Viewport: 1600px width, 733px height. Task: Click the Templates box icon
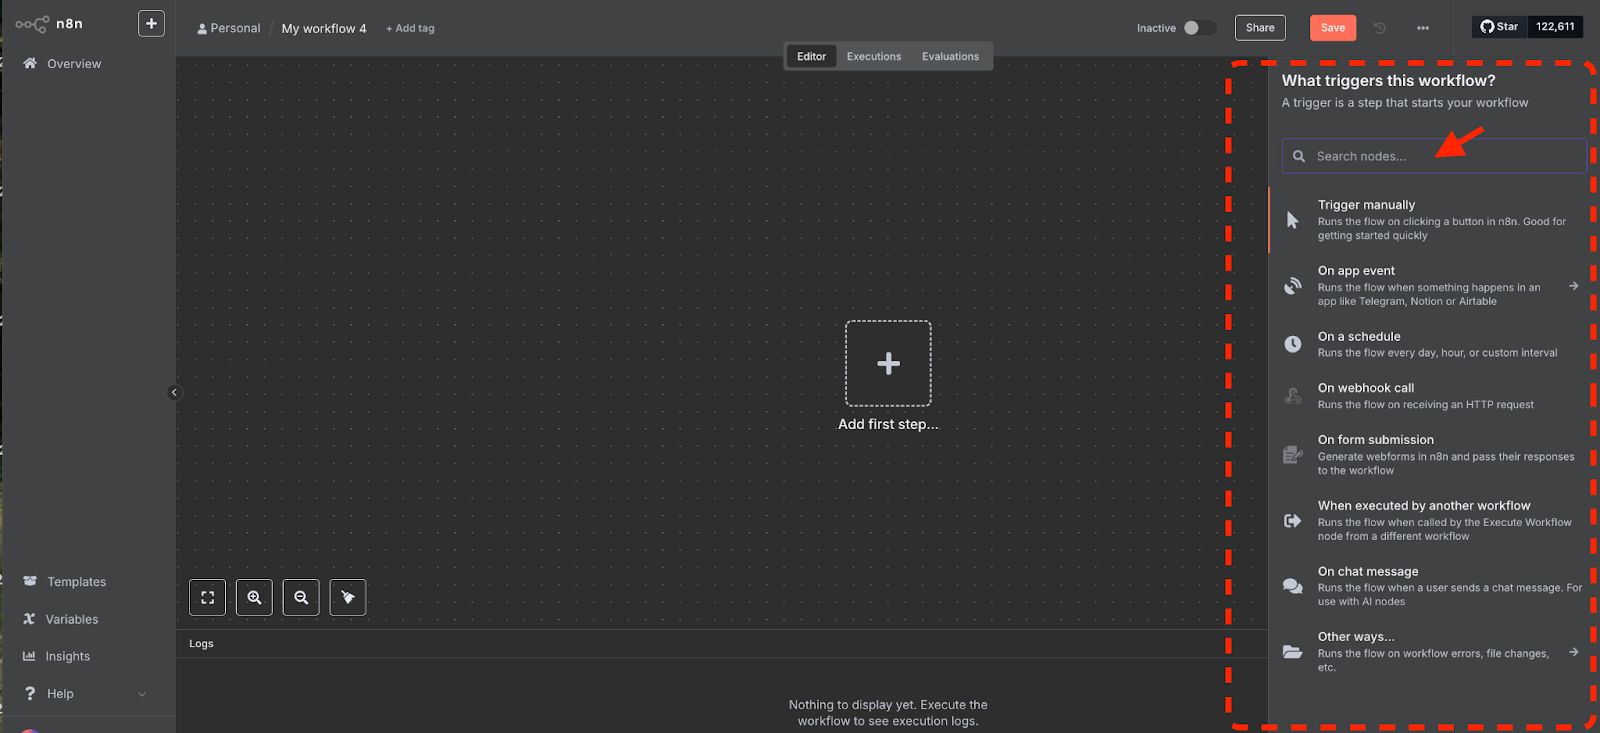(x=30, y=581)
